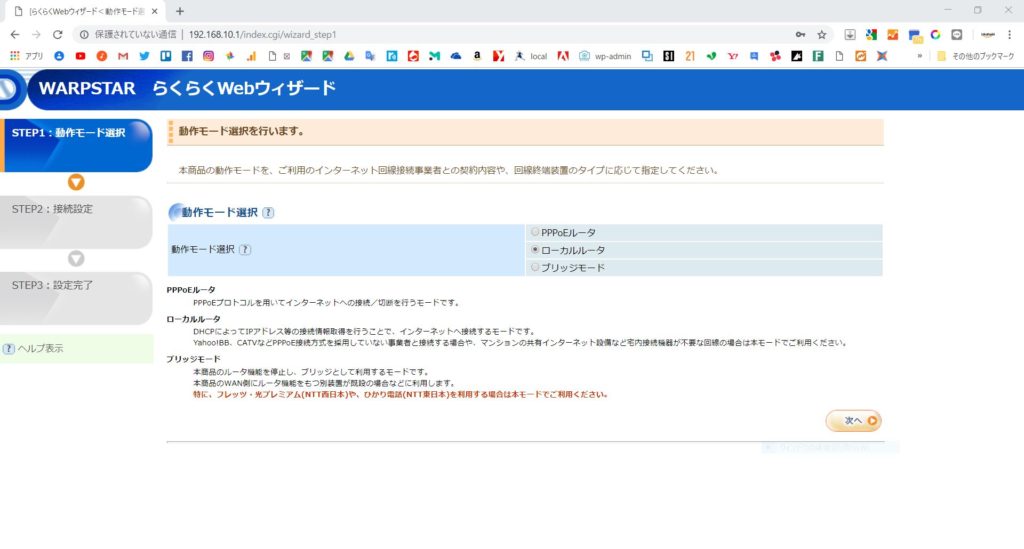Click the saved password key icon
1024x549 pixels.
[800, 34]
